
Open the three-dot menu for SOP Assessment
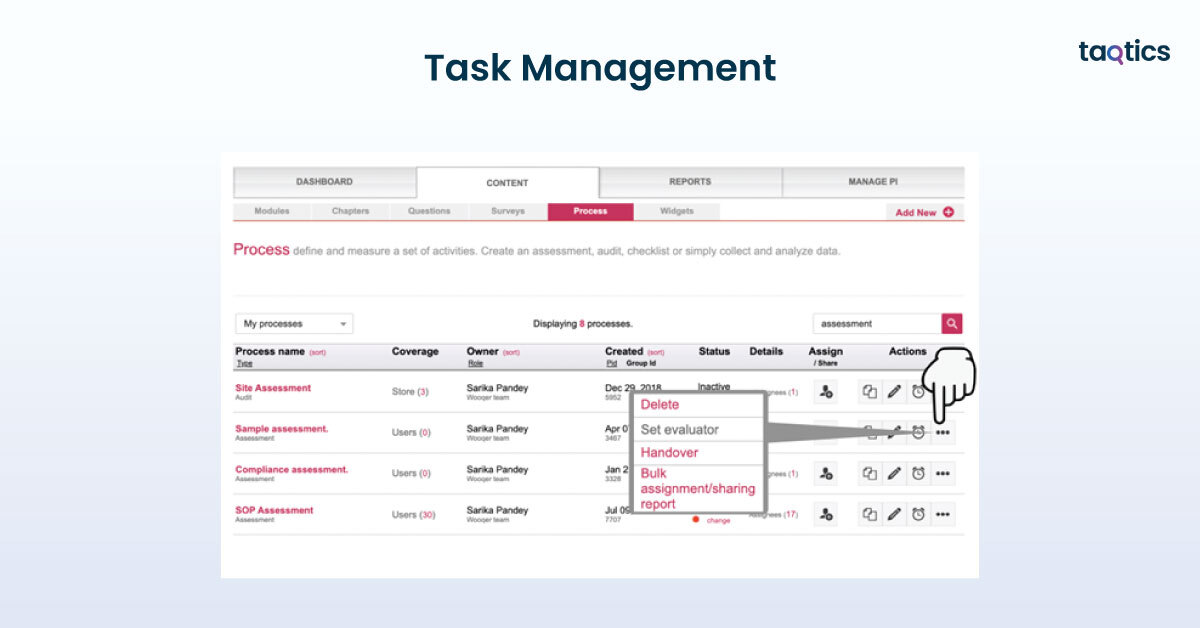(943, 514)
